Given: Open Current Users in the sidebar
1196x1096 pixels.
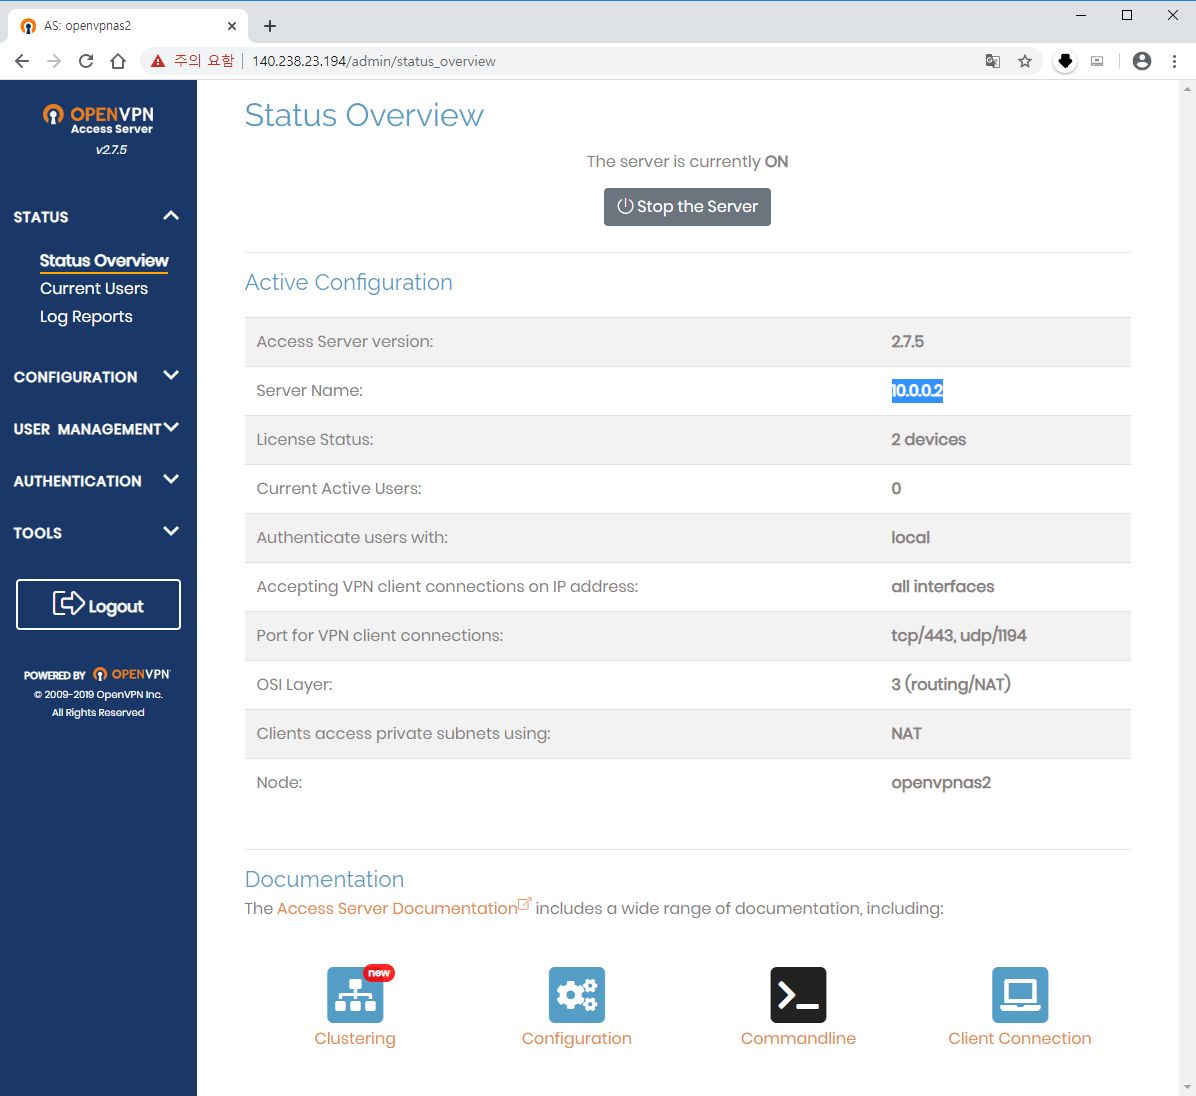Looking at the screenshot, I should pos(94,288).
